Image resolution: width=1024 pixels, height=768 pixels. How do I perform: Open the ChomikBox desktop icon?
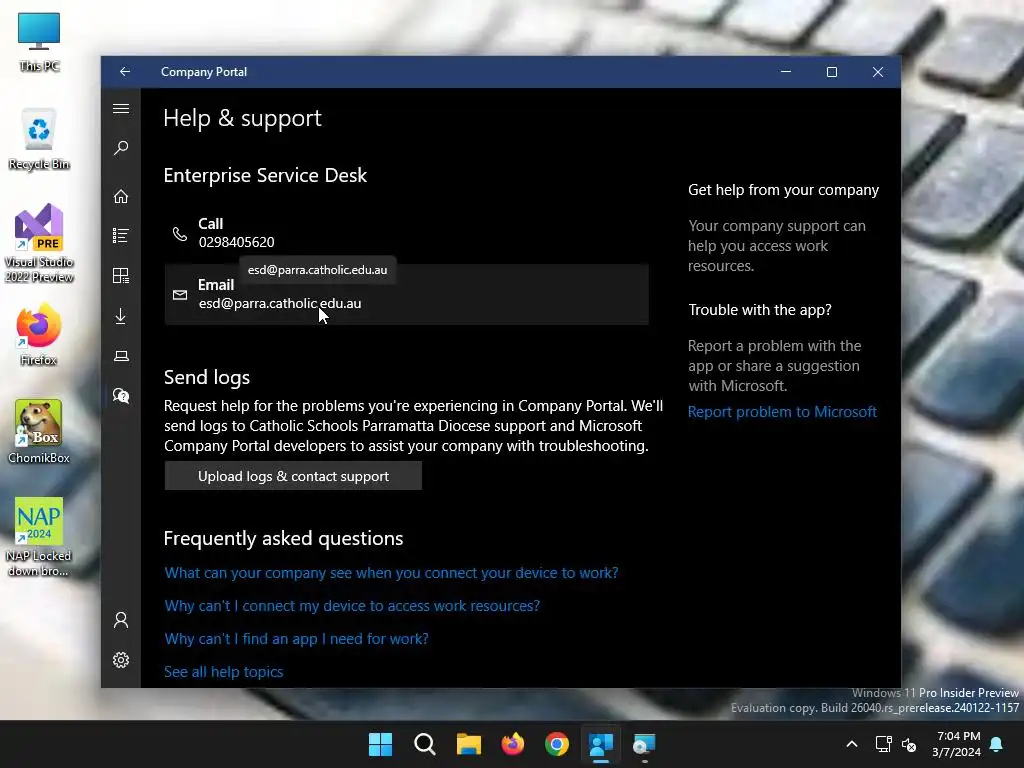click(x=39, y=432)
